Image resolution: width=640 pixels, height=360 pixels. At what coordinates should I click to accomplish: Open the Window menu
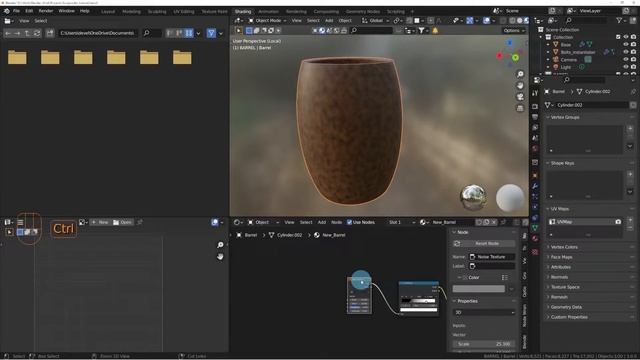(x=66, y=11)
